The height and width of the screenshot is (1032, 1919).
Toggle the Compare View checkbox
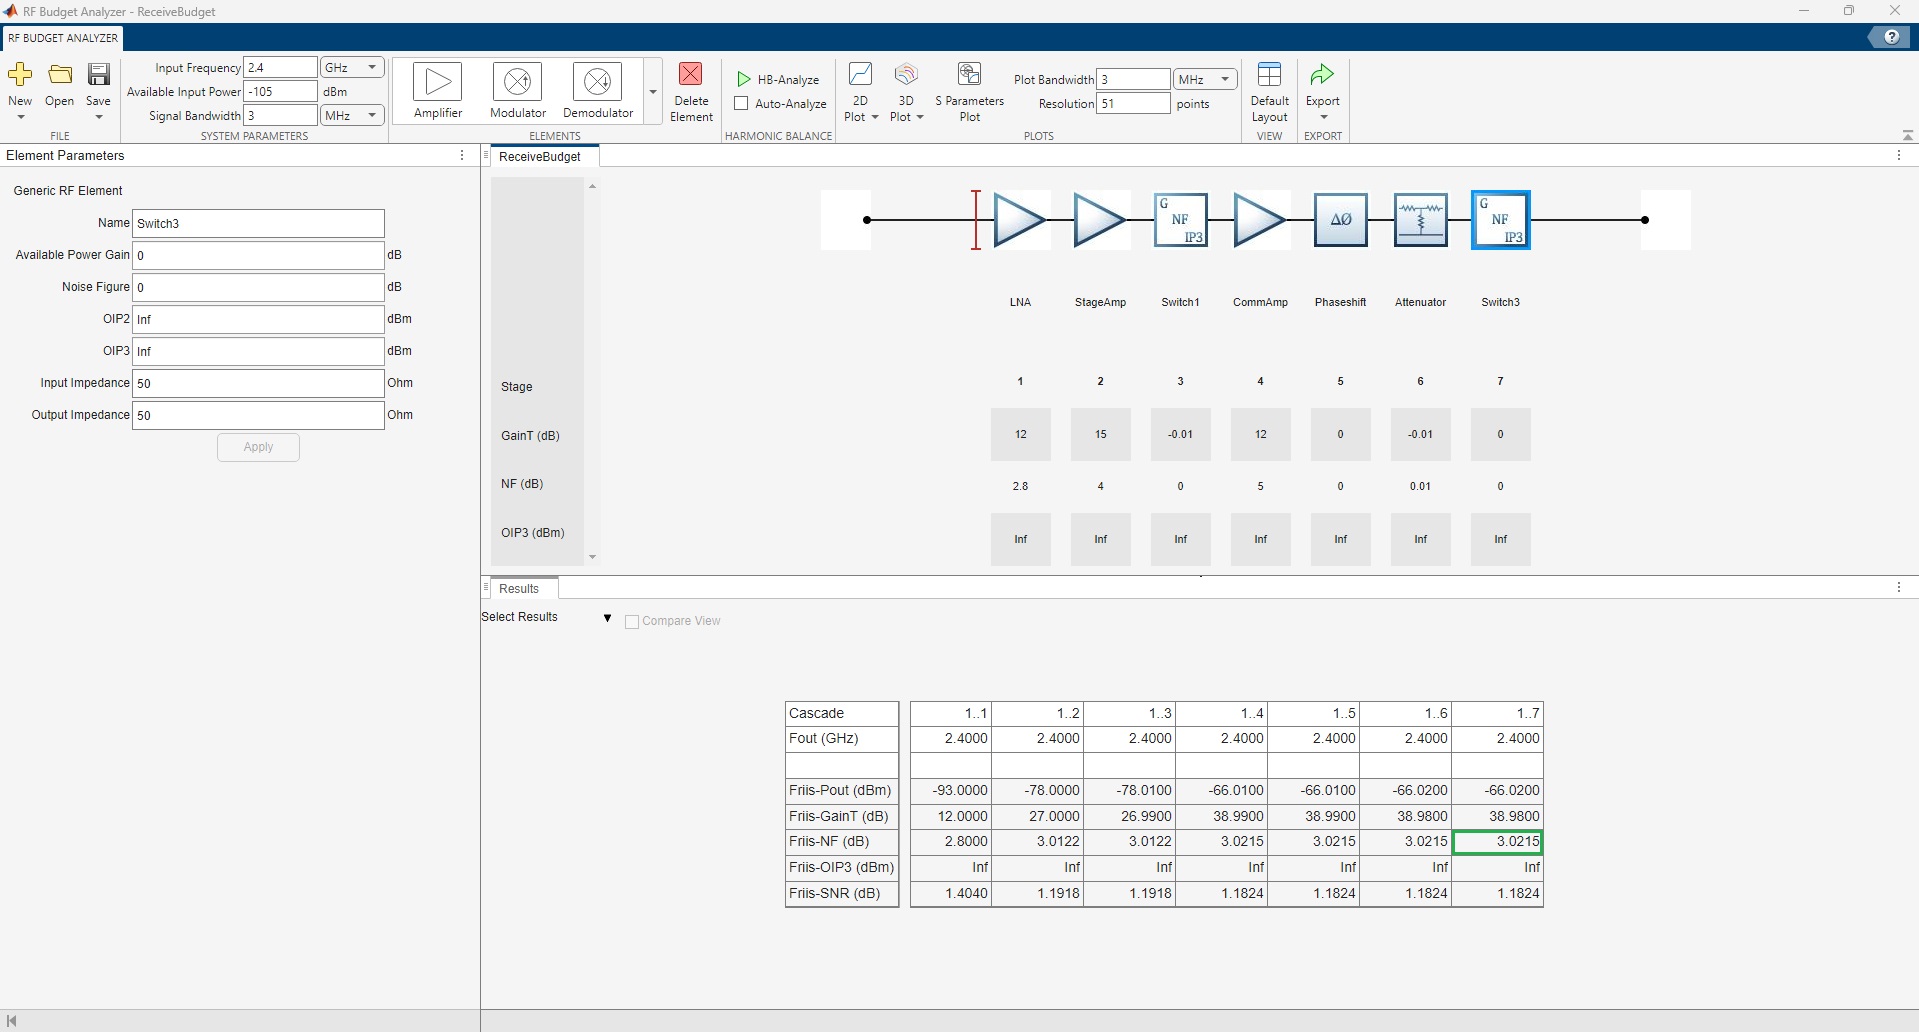click(632, 622)
